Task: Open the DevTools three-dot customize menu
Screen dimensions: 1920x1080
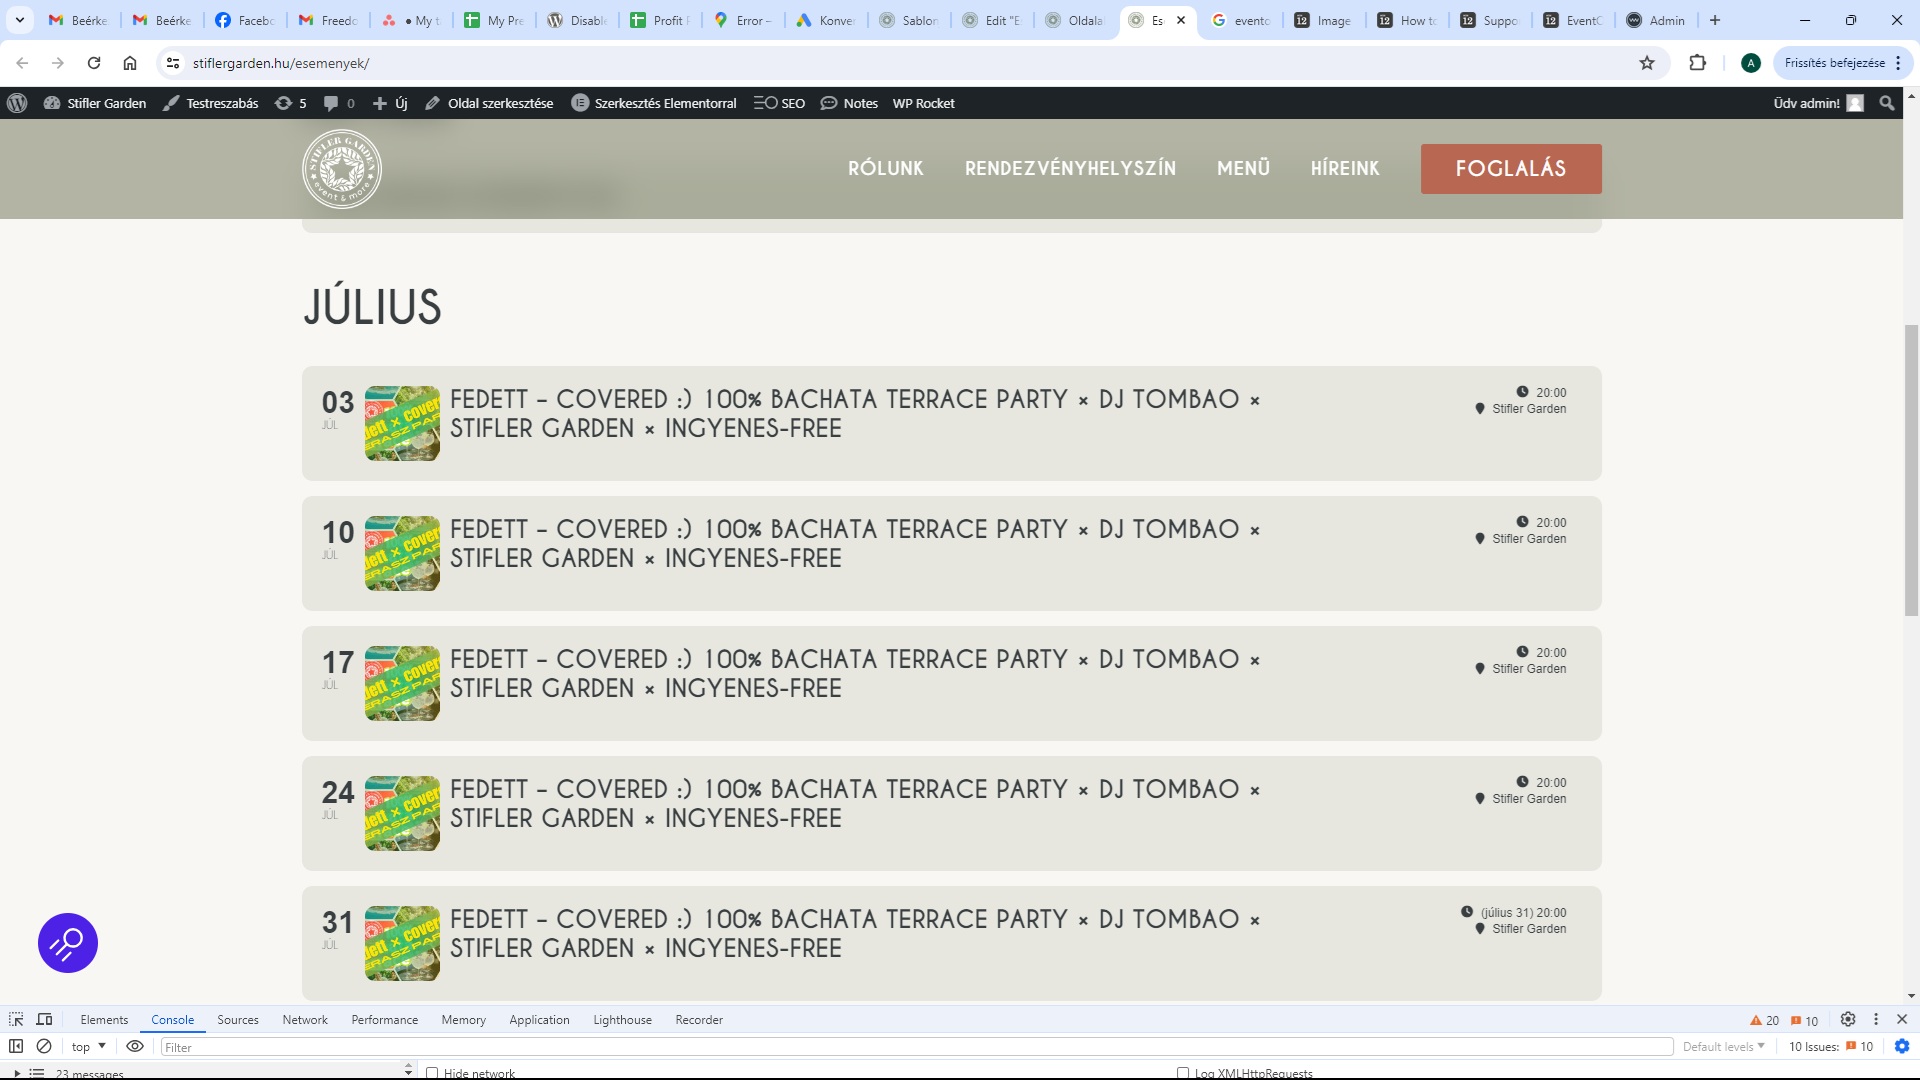Action: pyautogui.click(x=1876, y=1019)
